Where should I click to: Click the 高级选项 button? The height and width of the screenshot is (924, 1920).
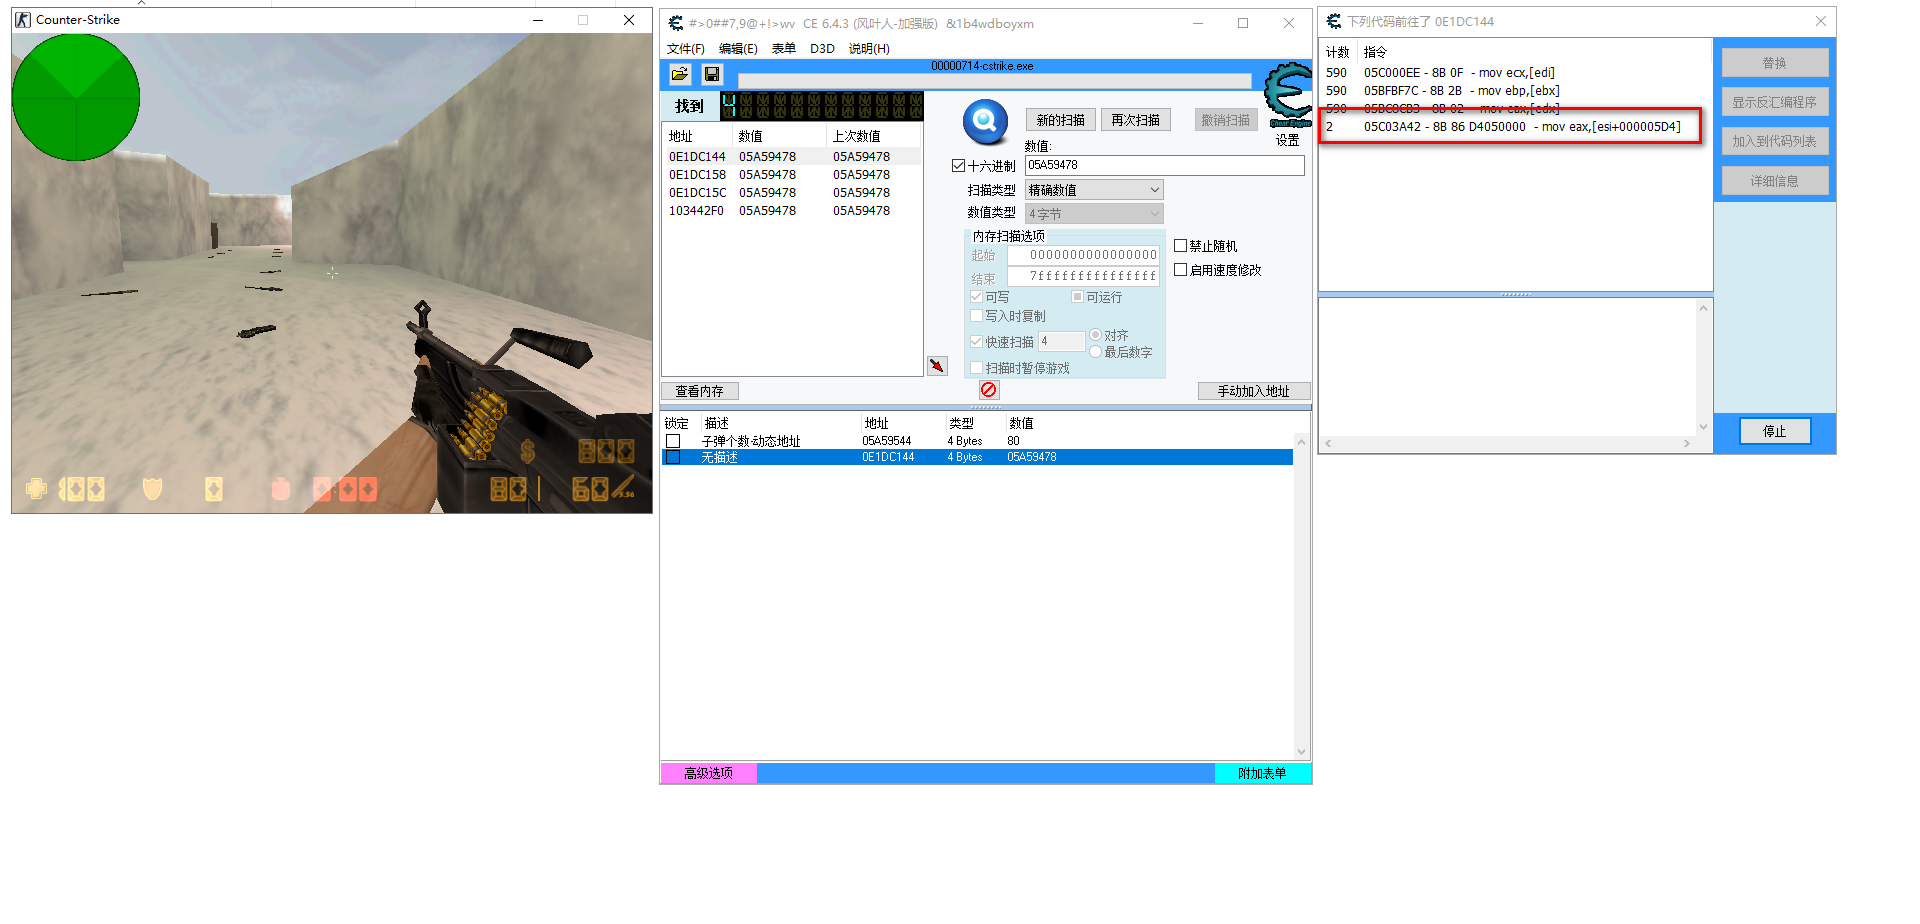(708, 773)
